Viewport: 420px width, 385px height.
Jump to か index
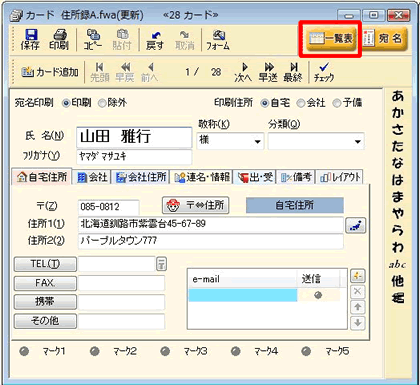point(397,113)
